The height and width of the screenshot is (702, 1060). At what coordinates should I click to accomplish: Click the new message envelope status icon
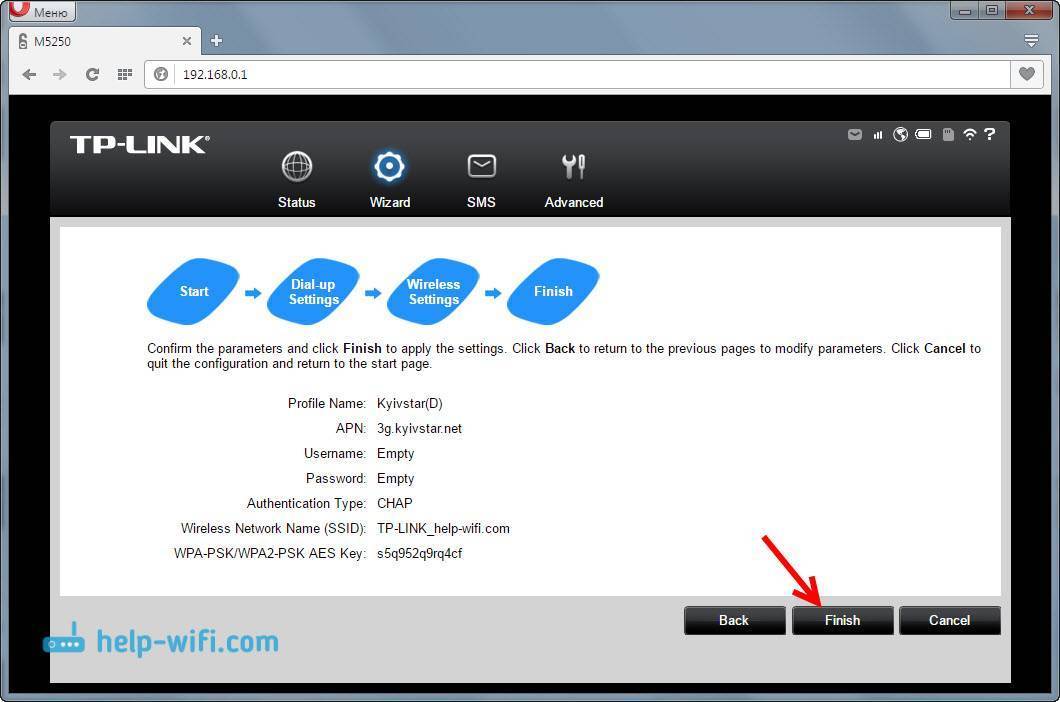point(854,135)
